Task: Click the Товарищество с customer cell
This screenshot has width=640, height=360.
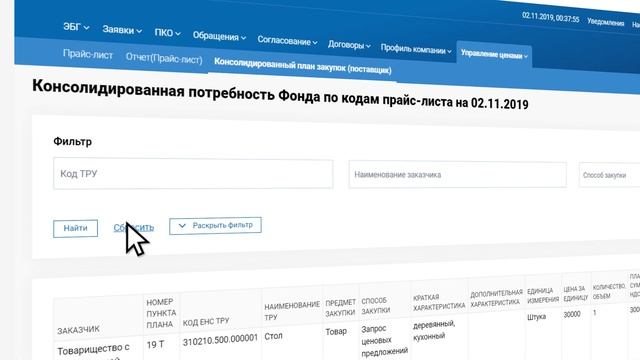Action: click(93, 350)
